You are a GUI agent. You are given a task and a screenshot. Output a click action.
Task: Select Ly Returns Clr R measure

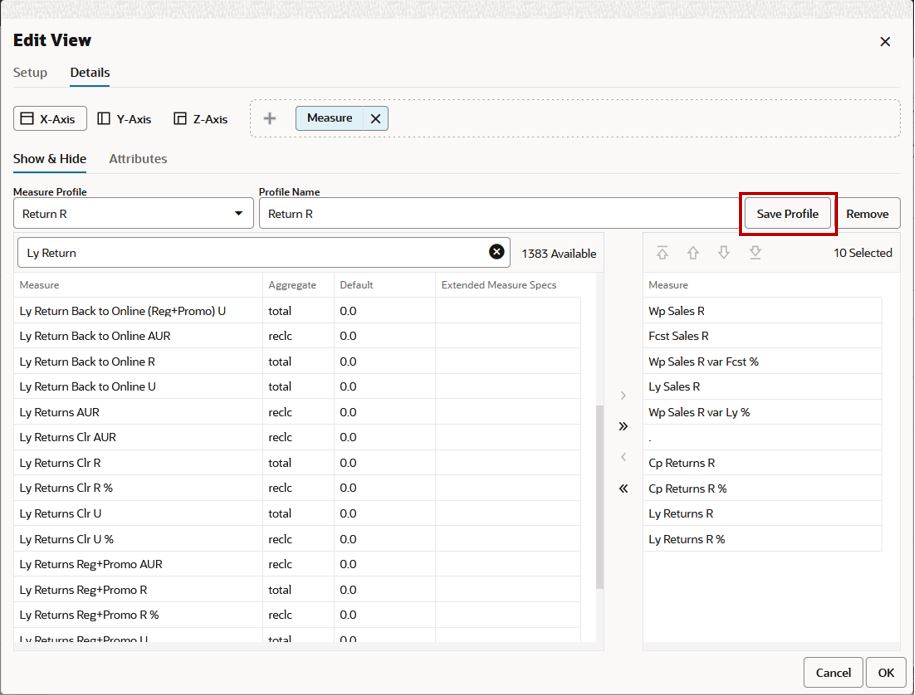pos(297,463)
